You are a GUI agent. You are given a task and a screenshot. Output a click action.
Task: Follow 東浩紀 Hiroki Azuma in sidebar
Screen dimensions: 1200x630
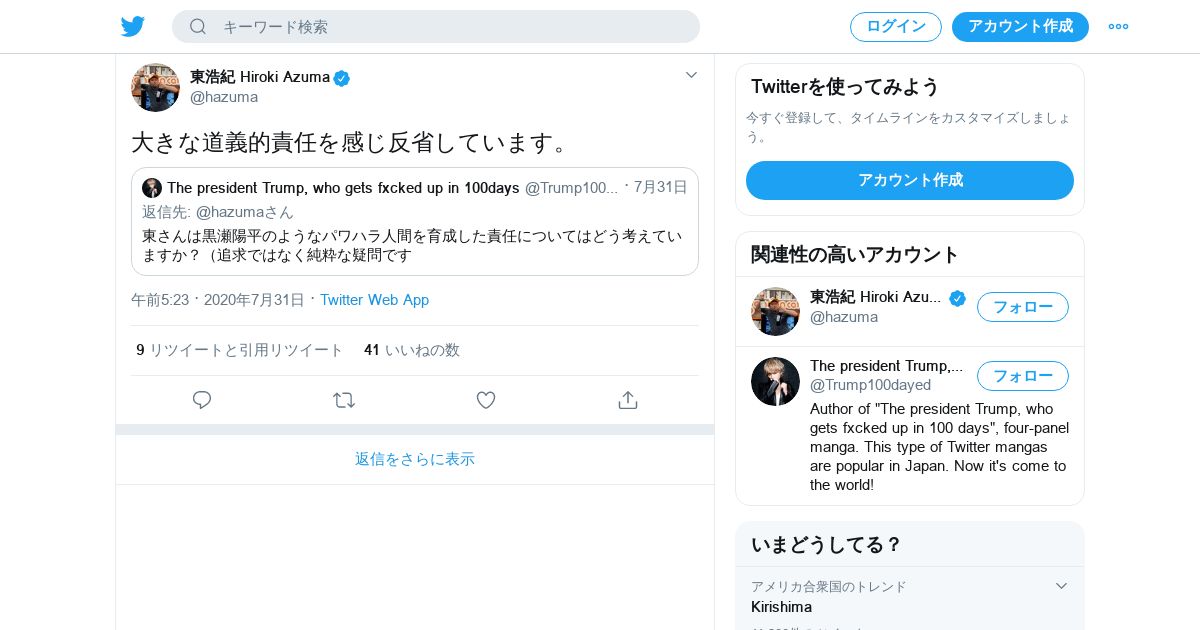1022,307
